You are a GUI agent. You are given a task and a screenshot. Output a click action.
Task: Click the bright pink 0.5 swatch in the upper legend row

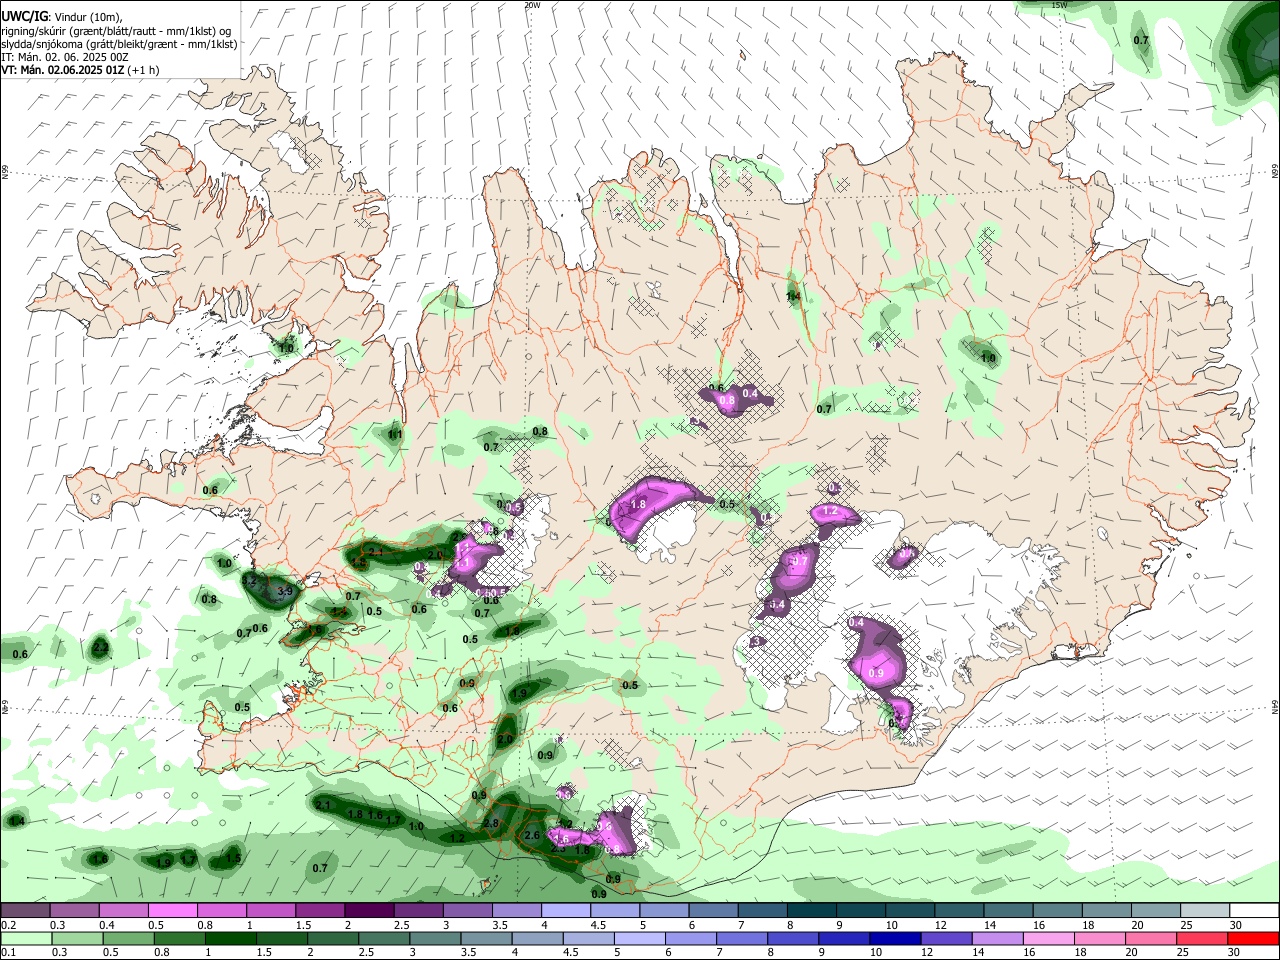click(x=172, y=910)
